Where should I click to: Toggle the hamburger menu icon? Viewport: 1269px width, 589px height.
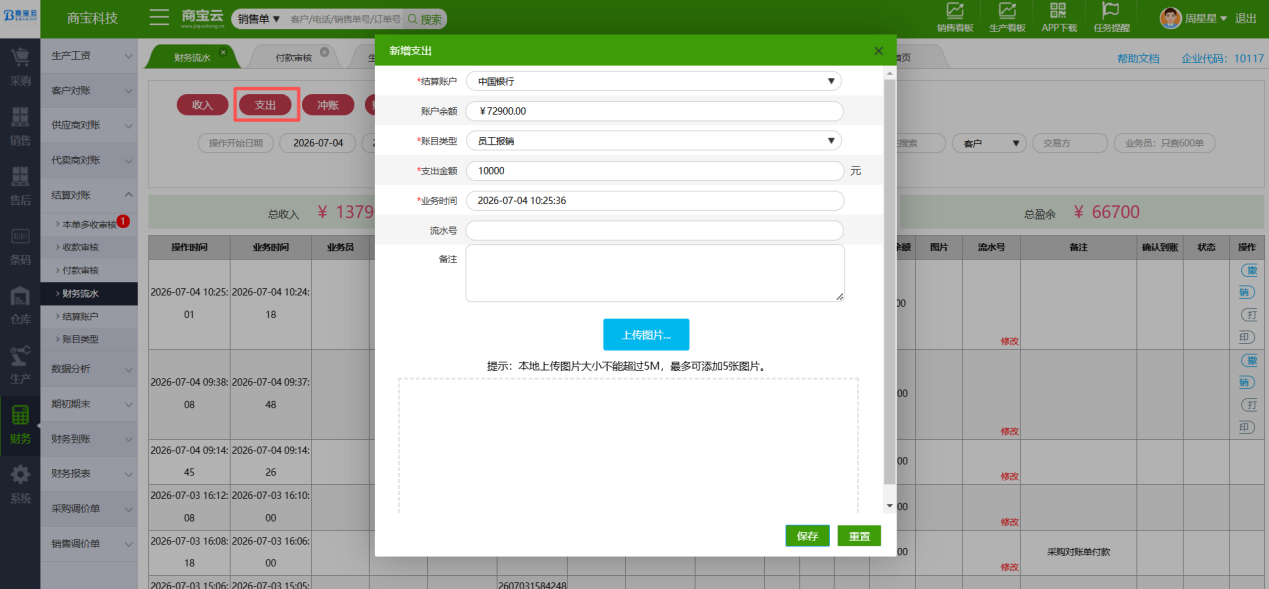(159, 18)
